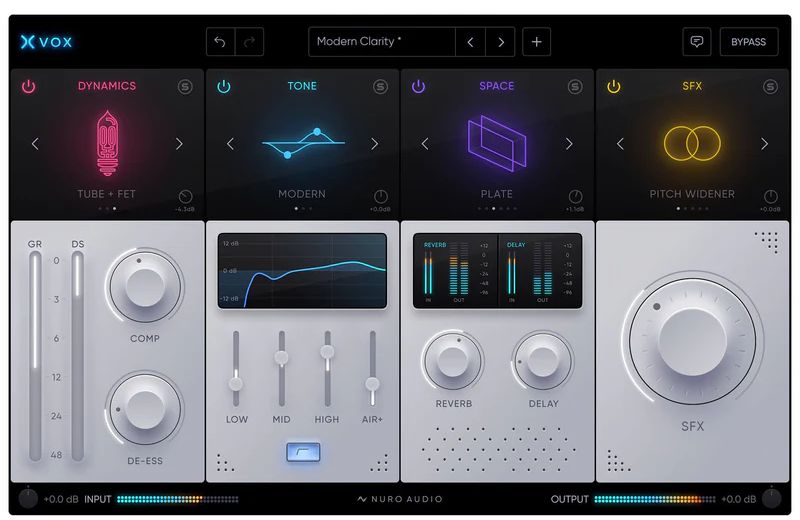Bypass the plugin
Image resolution: width=800 pixels, height=520 pixels.
[748, 42]
